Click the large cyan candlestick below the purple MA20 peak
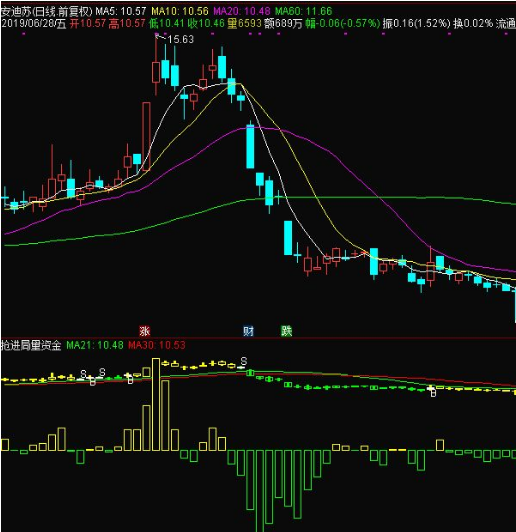 coord(250,146)
